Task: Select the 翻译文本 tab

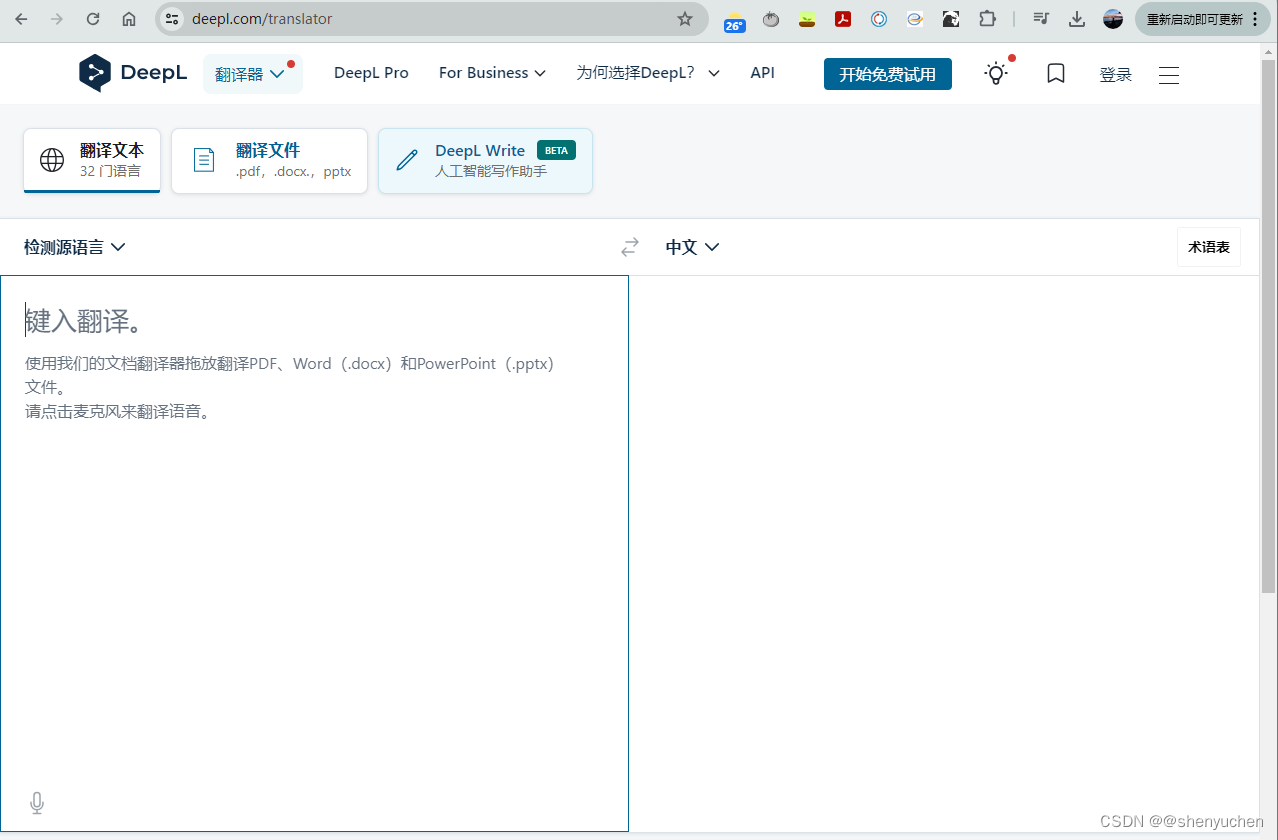Action: pos(92,160)
